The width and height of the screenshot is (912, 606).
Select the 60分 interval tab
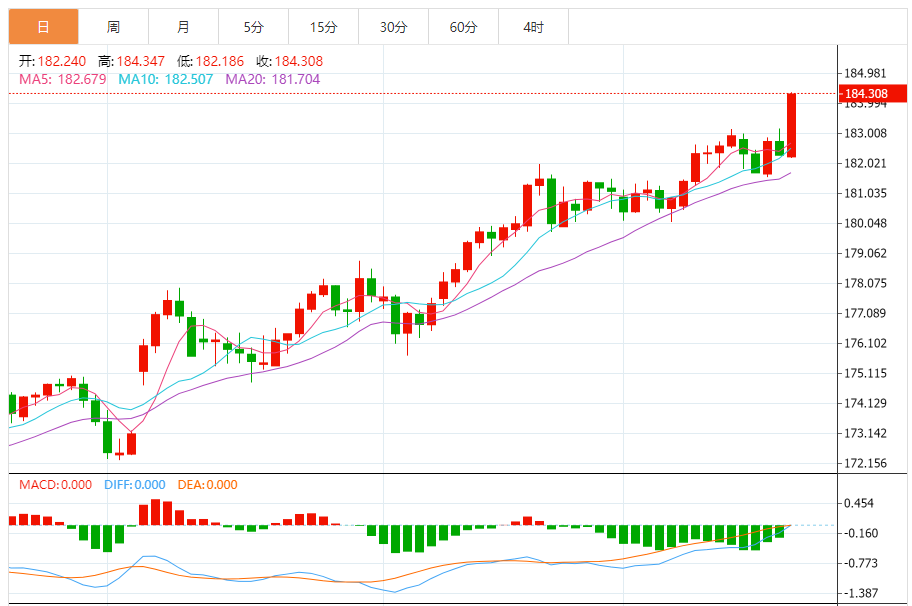(x=463, y=27)
